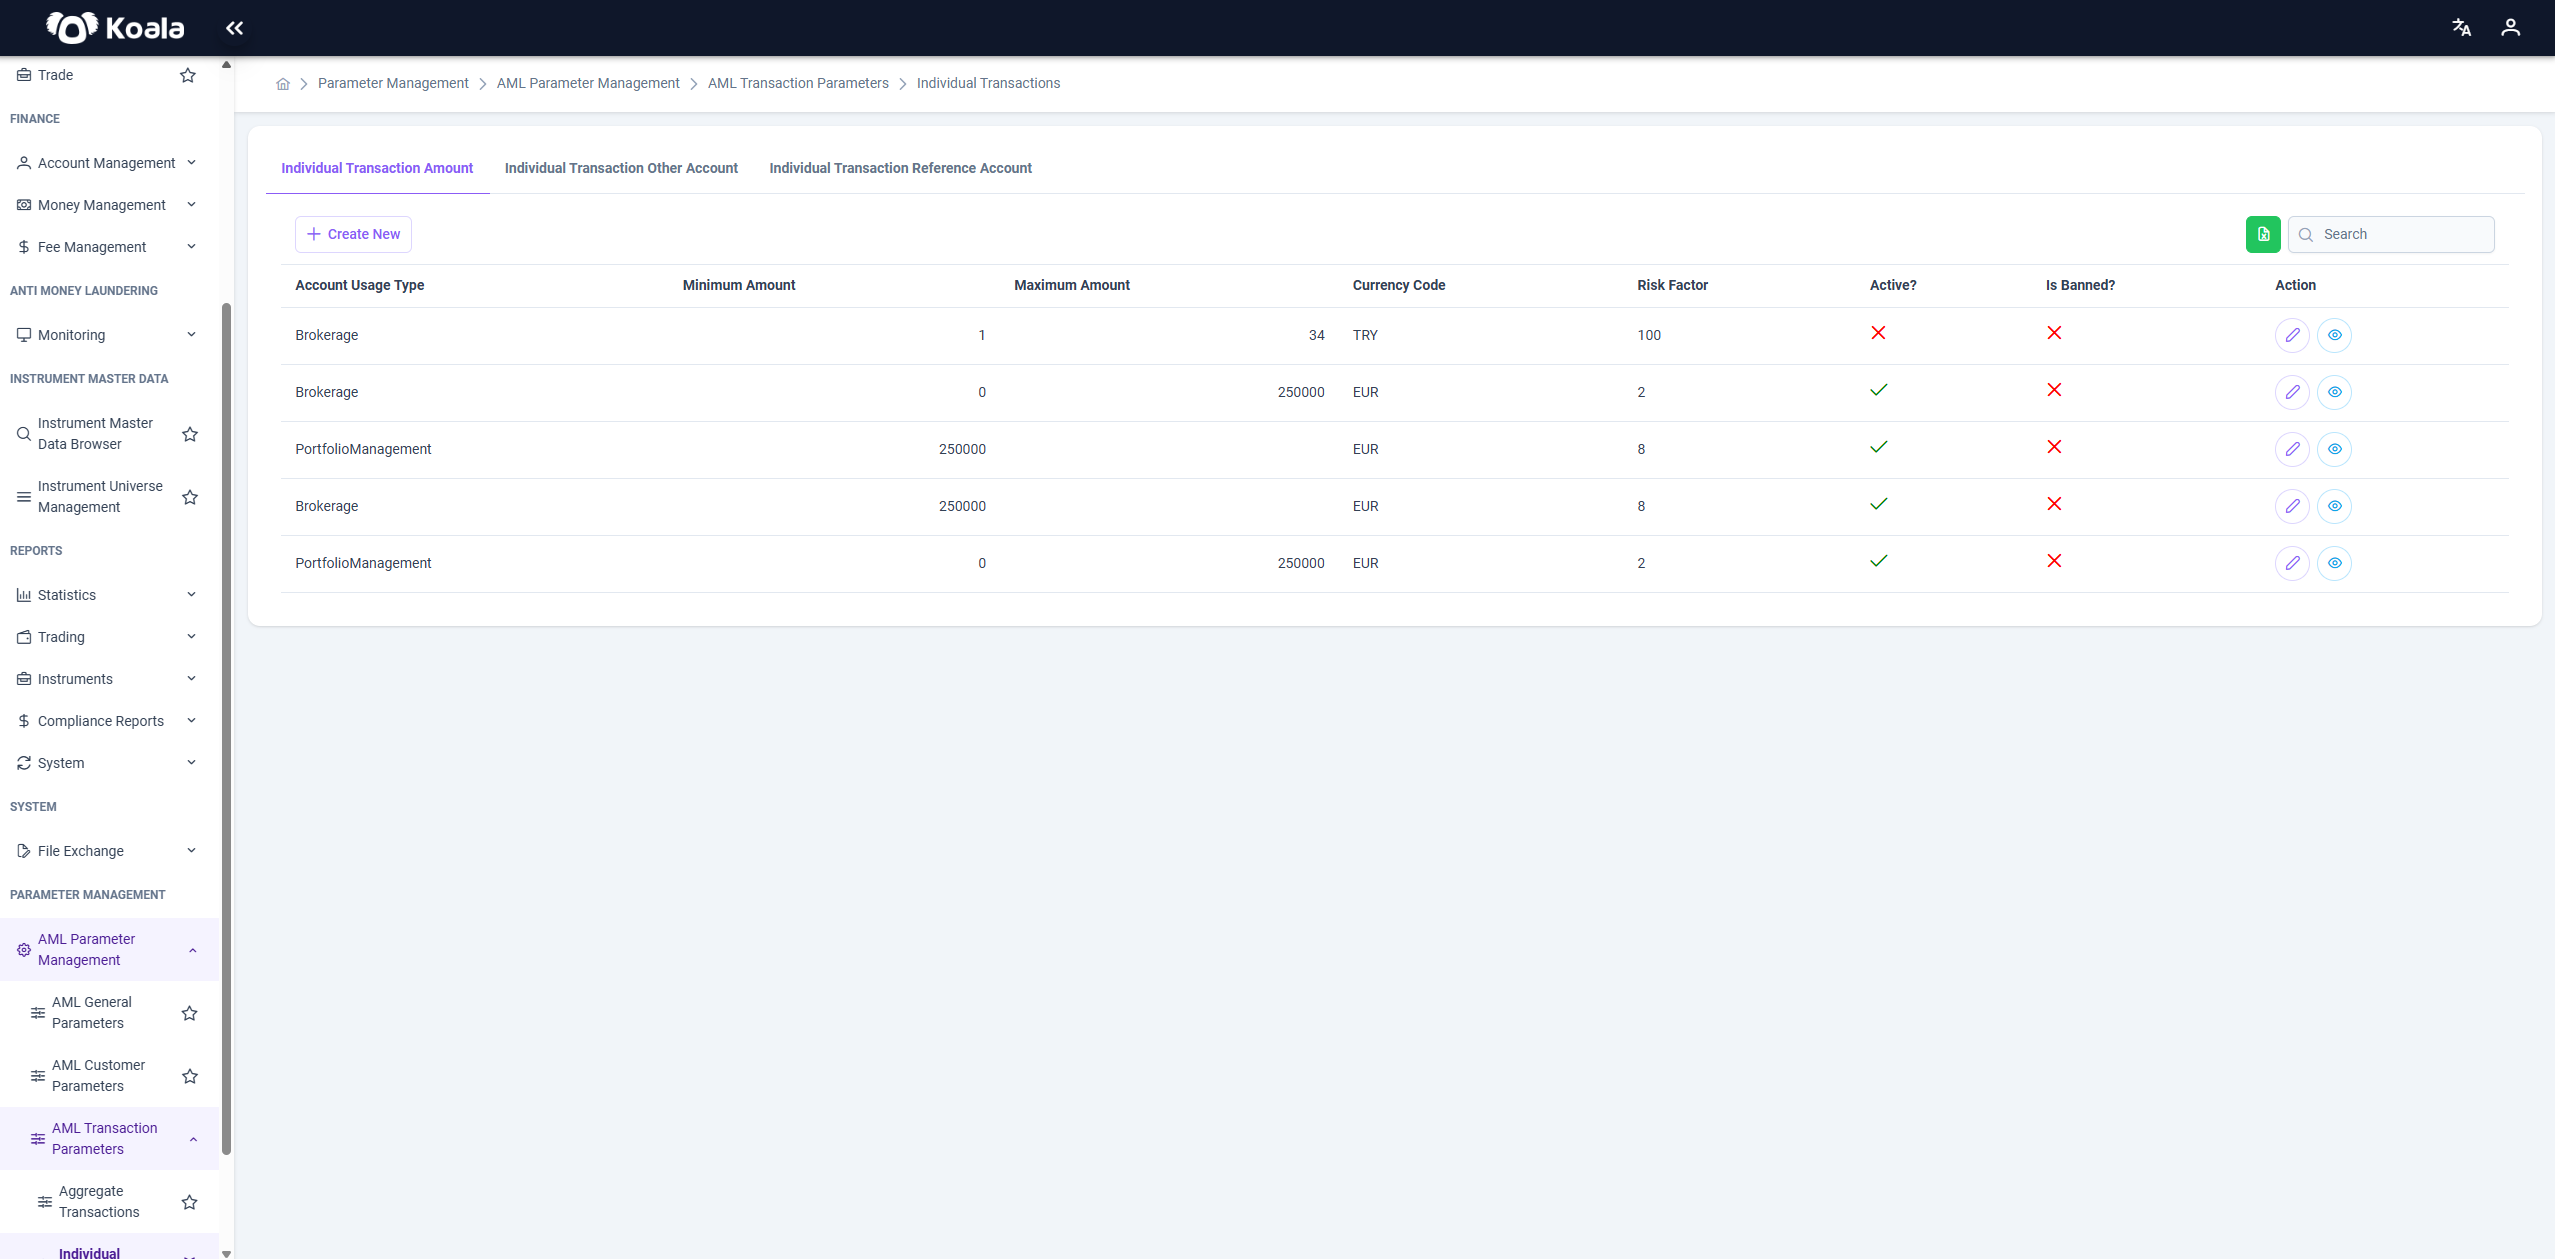Export table with green Excel icon
This screenshot has height=1259, width=2555.
(2263, 234)
